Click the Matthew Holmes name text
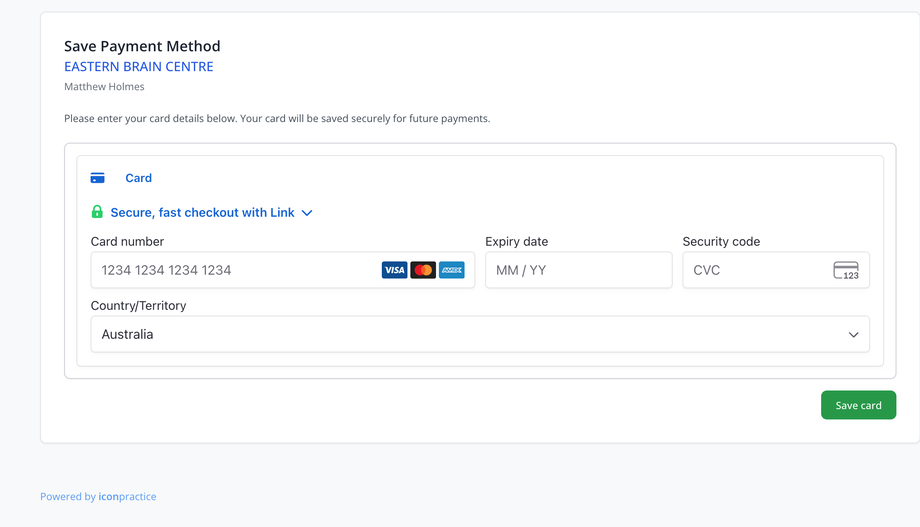The height and width of the screenshot is (527, 920). click(x=104, y=86)
